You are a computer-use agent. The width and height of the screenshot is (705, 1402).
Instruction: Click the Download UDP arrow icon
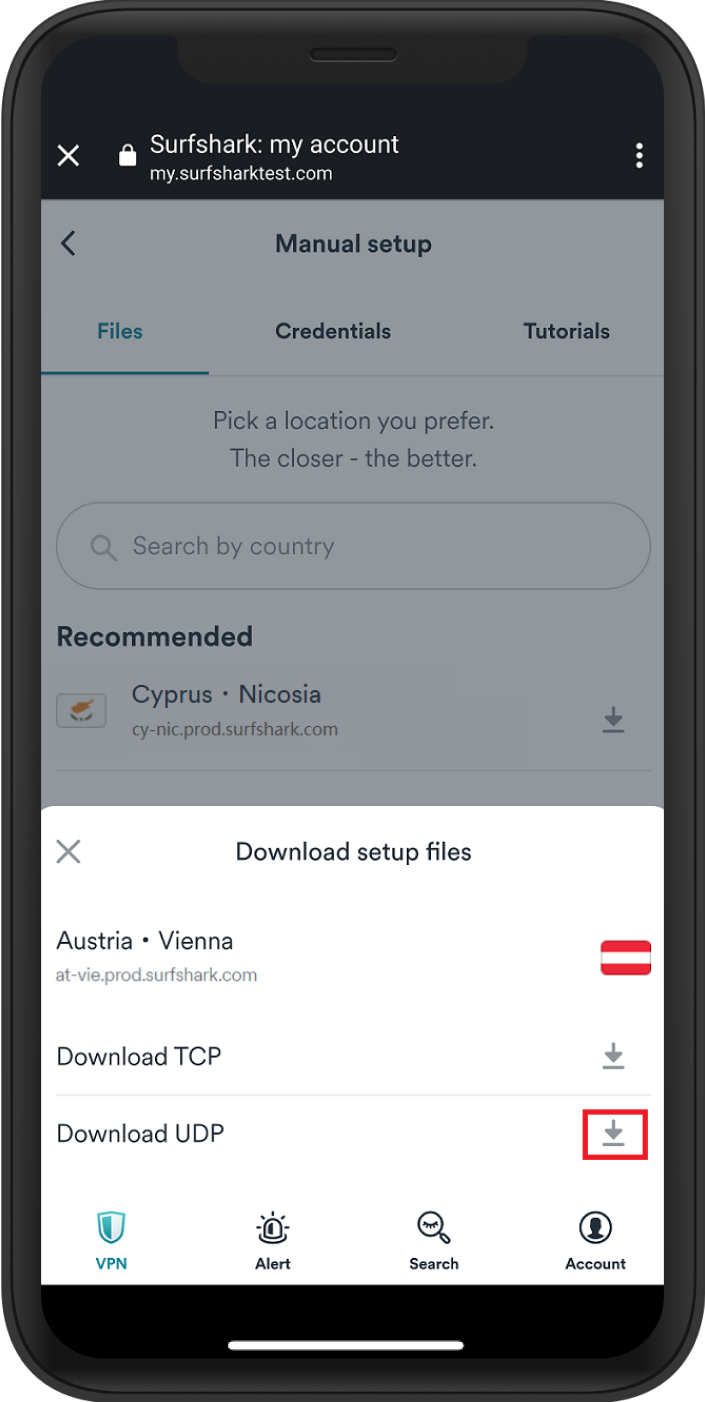click(614, 1134)
